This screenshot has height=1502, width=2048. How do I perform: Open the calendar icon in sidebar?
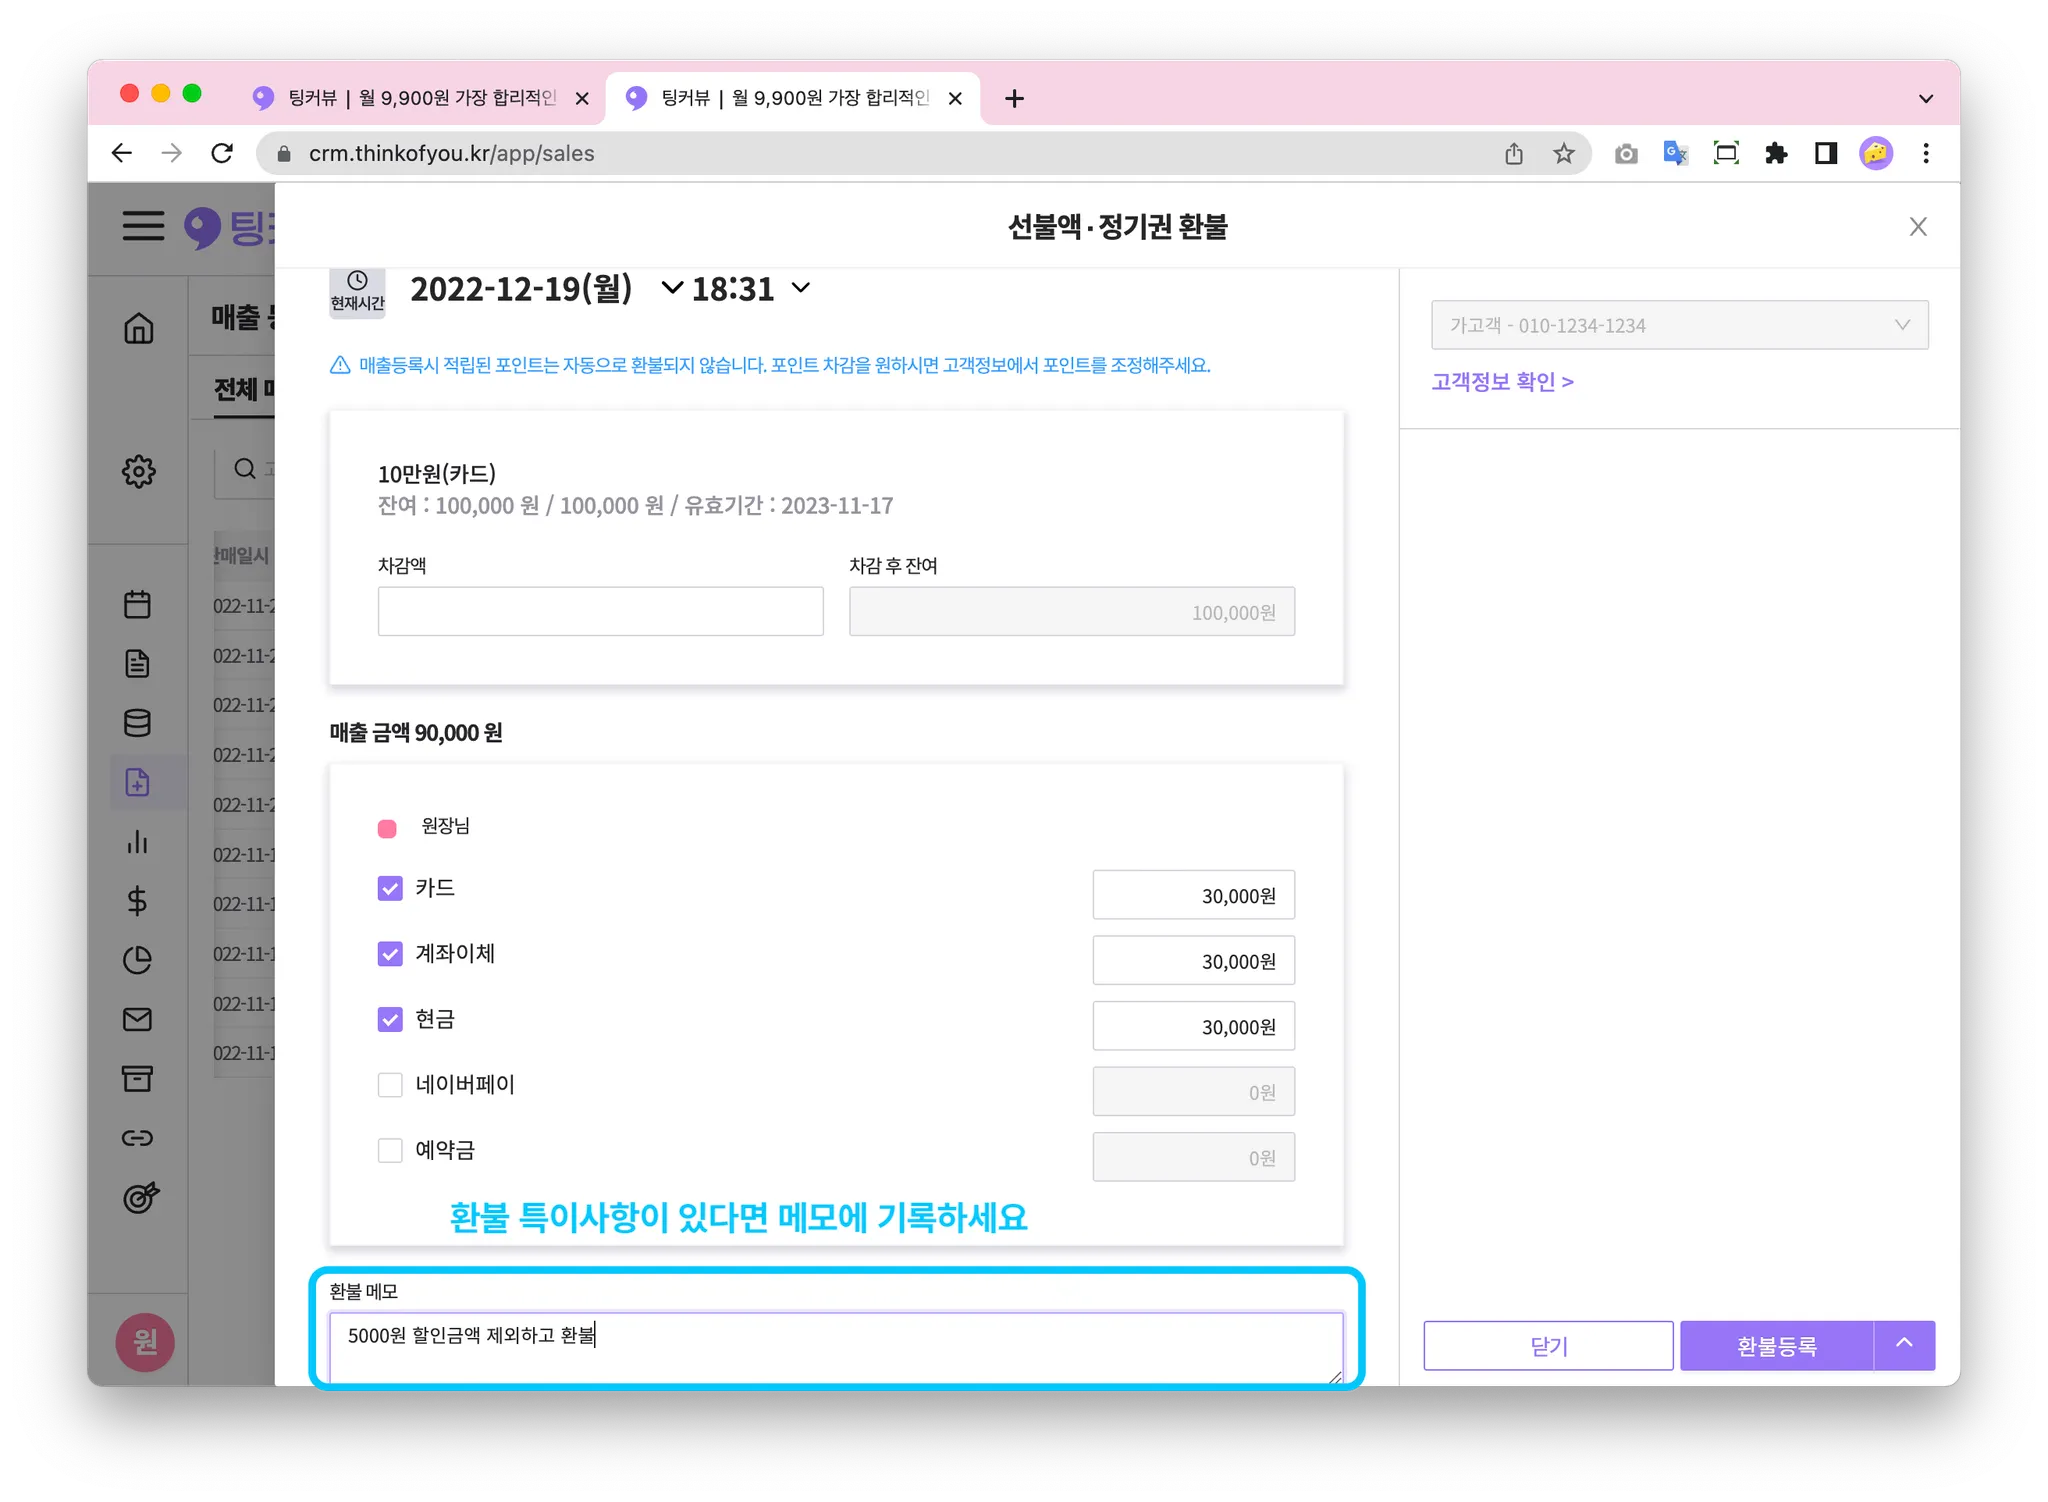pos(138,604)
